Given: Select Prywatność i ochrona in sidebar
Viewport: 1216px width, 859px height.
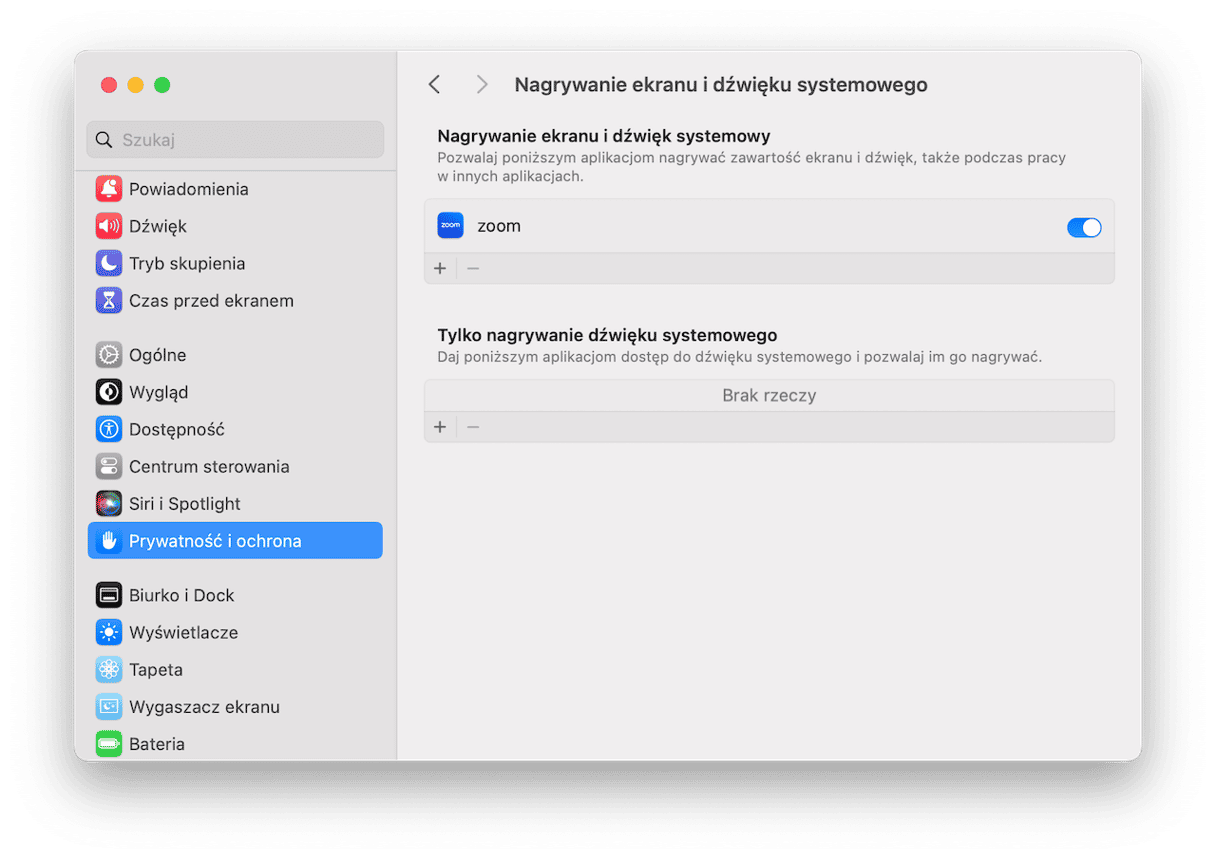Looking at the screenshot, I should point(235,541).
